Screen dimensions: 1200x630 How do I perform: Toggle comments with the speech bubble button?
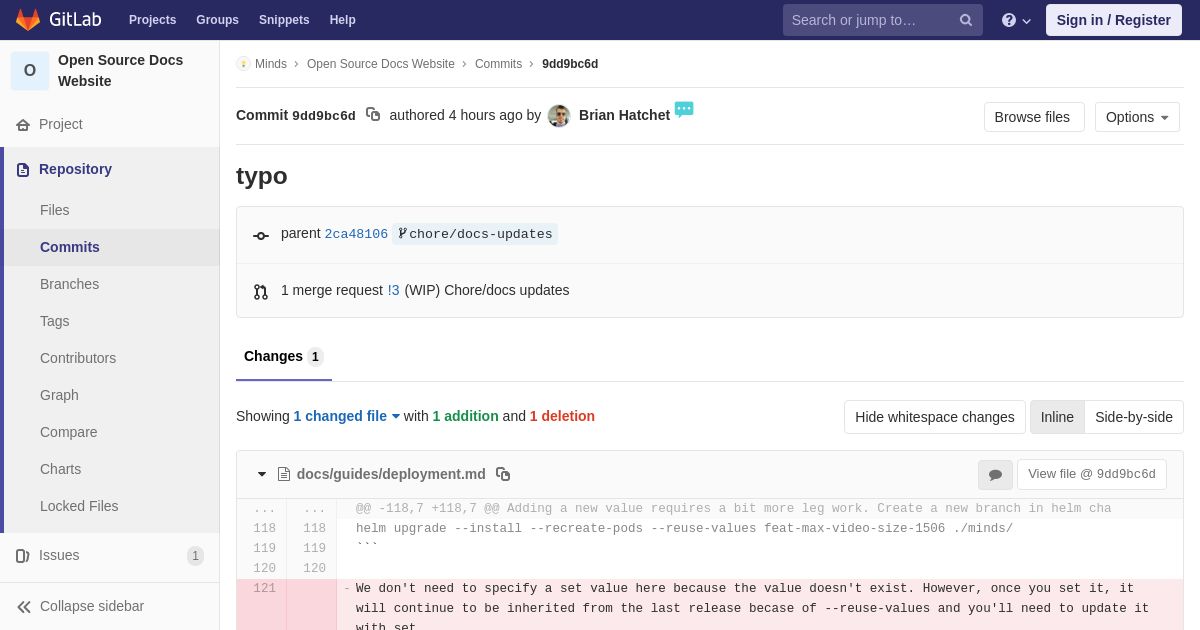coord(995,475)
